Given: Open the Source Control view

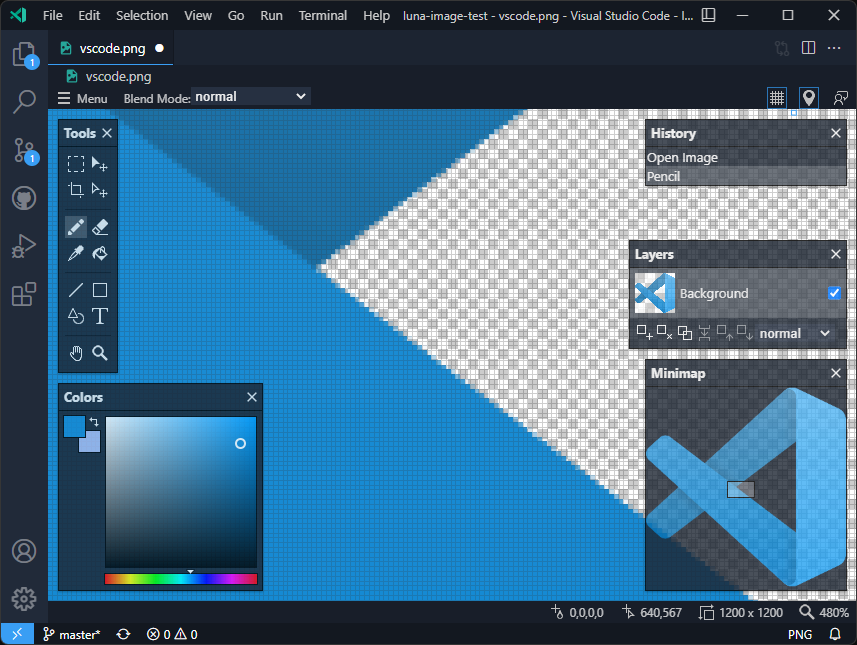Looking at the screenshot, I should 24,150.
